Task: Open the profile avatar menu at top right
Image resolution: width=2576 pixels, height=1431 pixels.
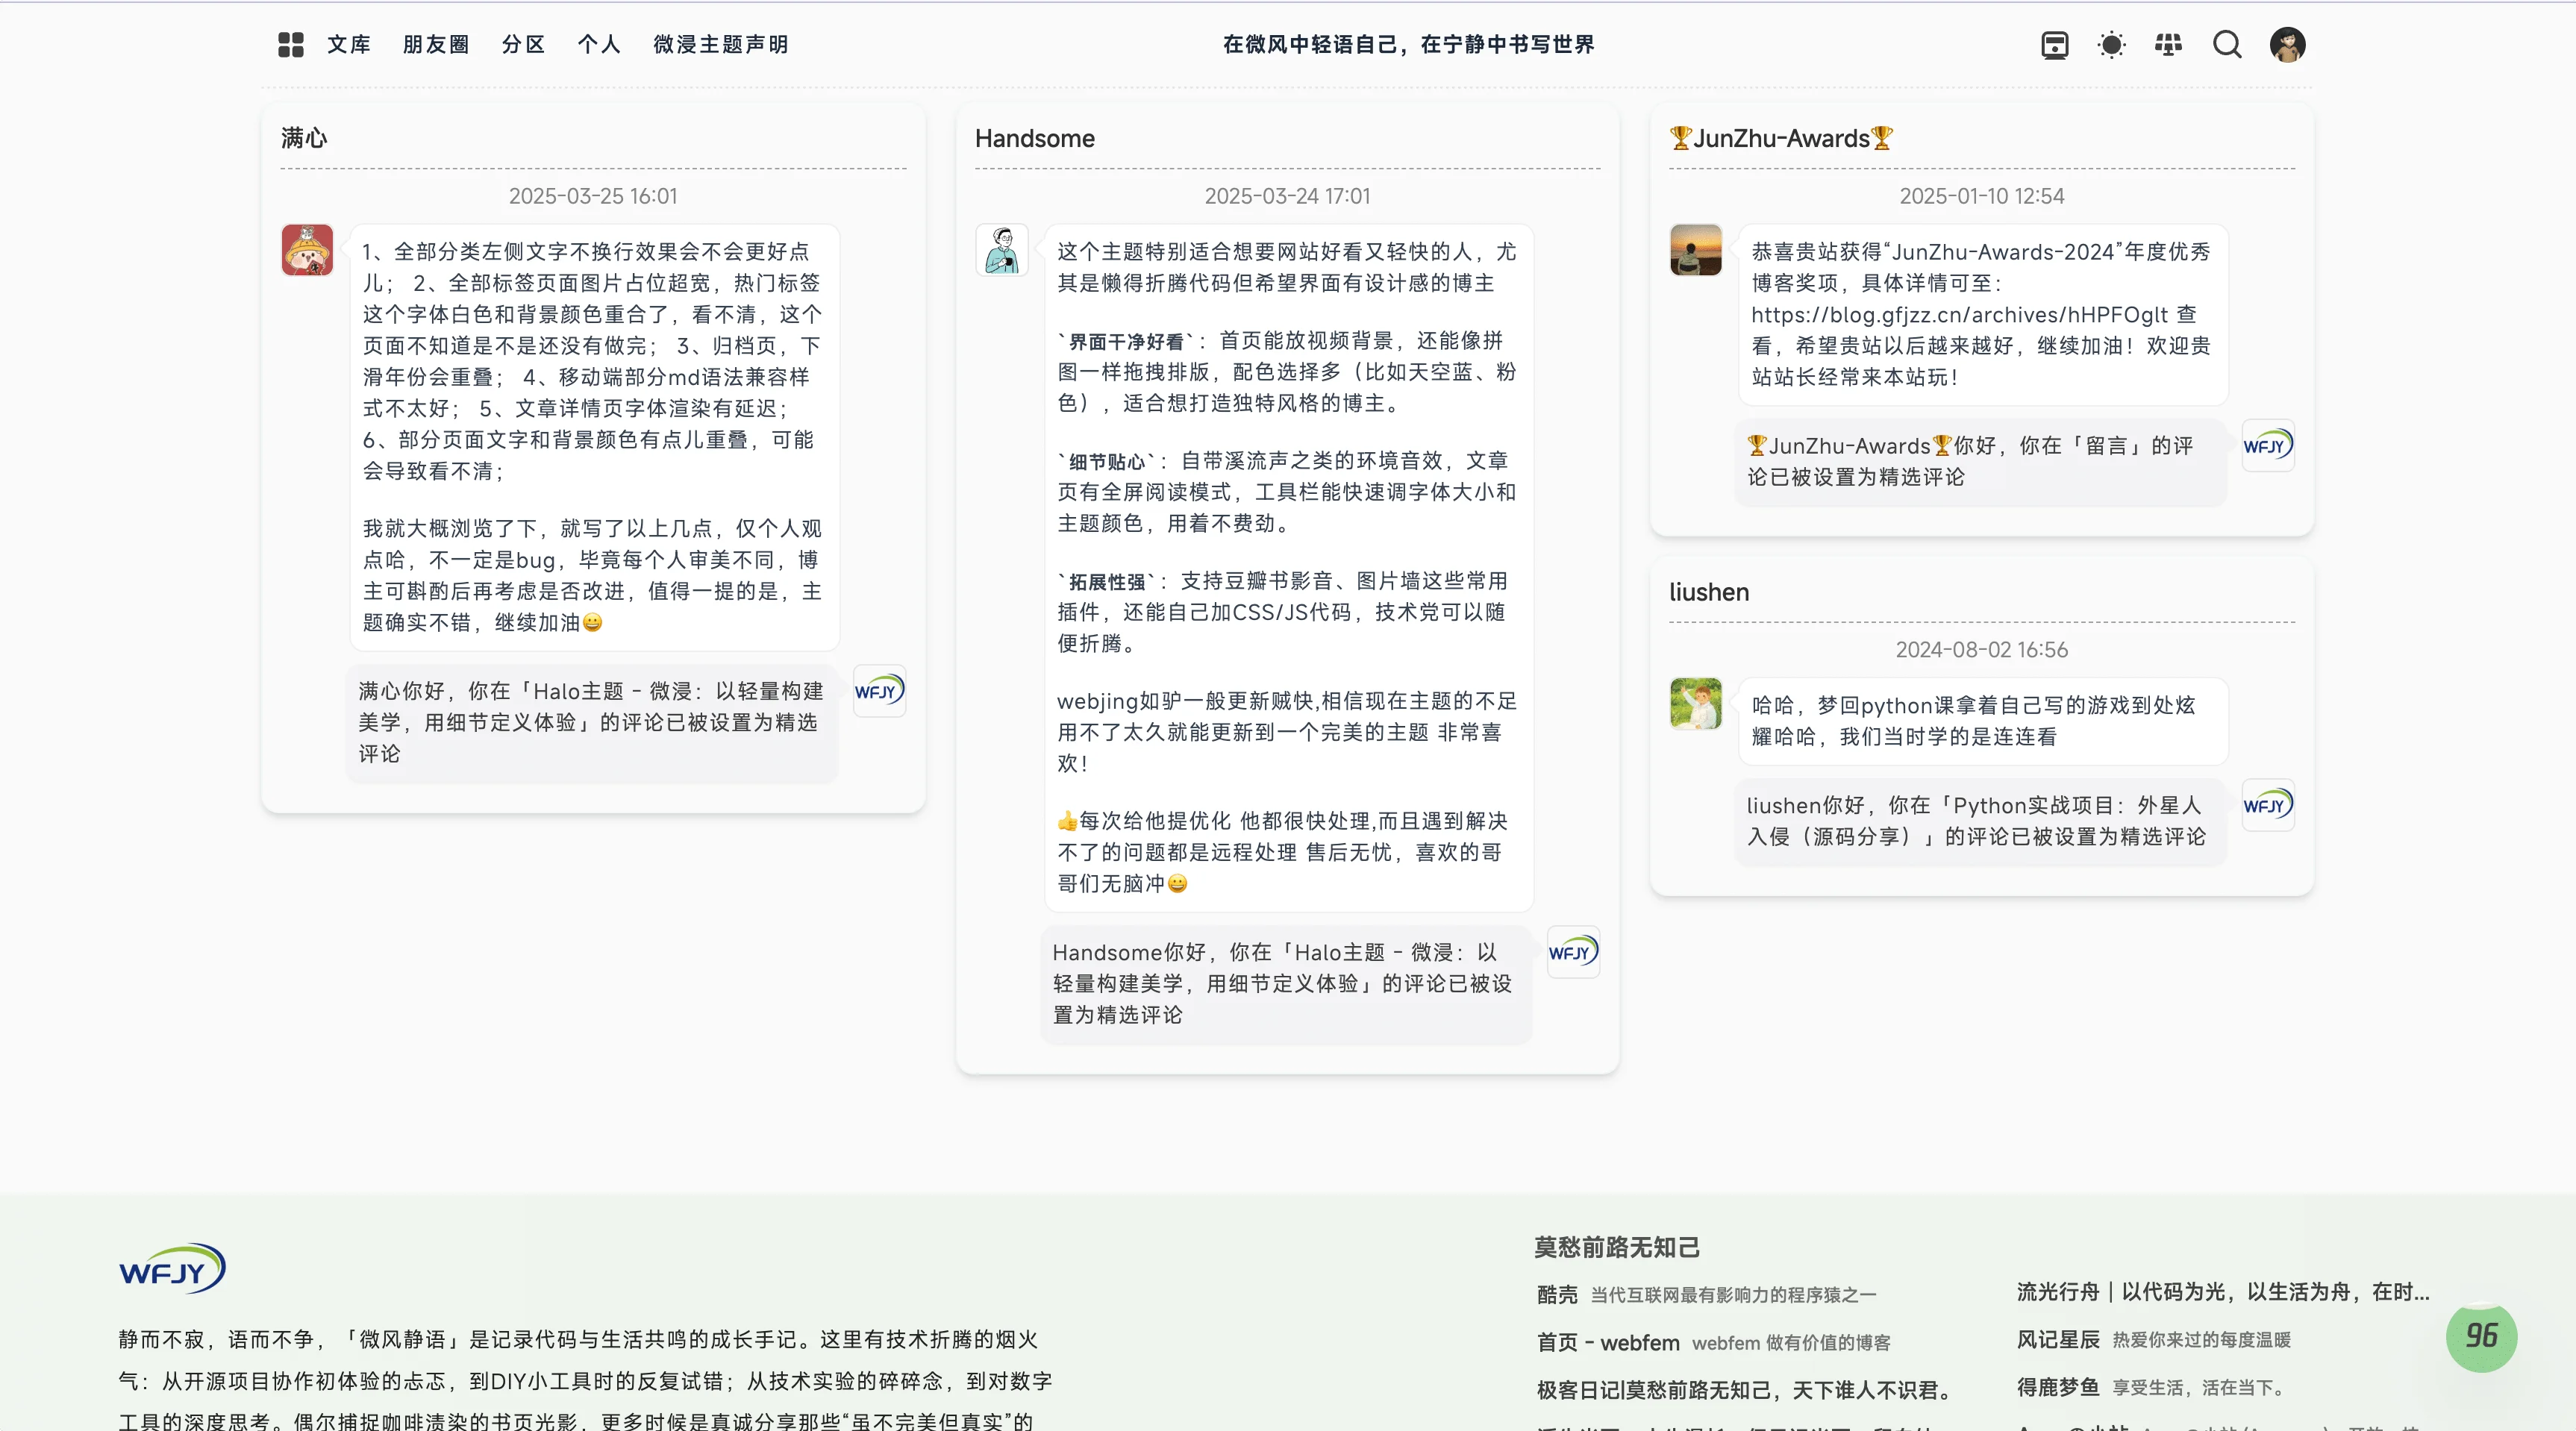Action: (2289, 45)
